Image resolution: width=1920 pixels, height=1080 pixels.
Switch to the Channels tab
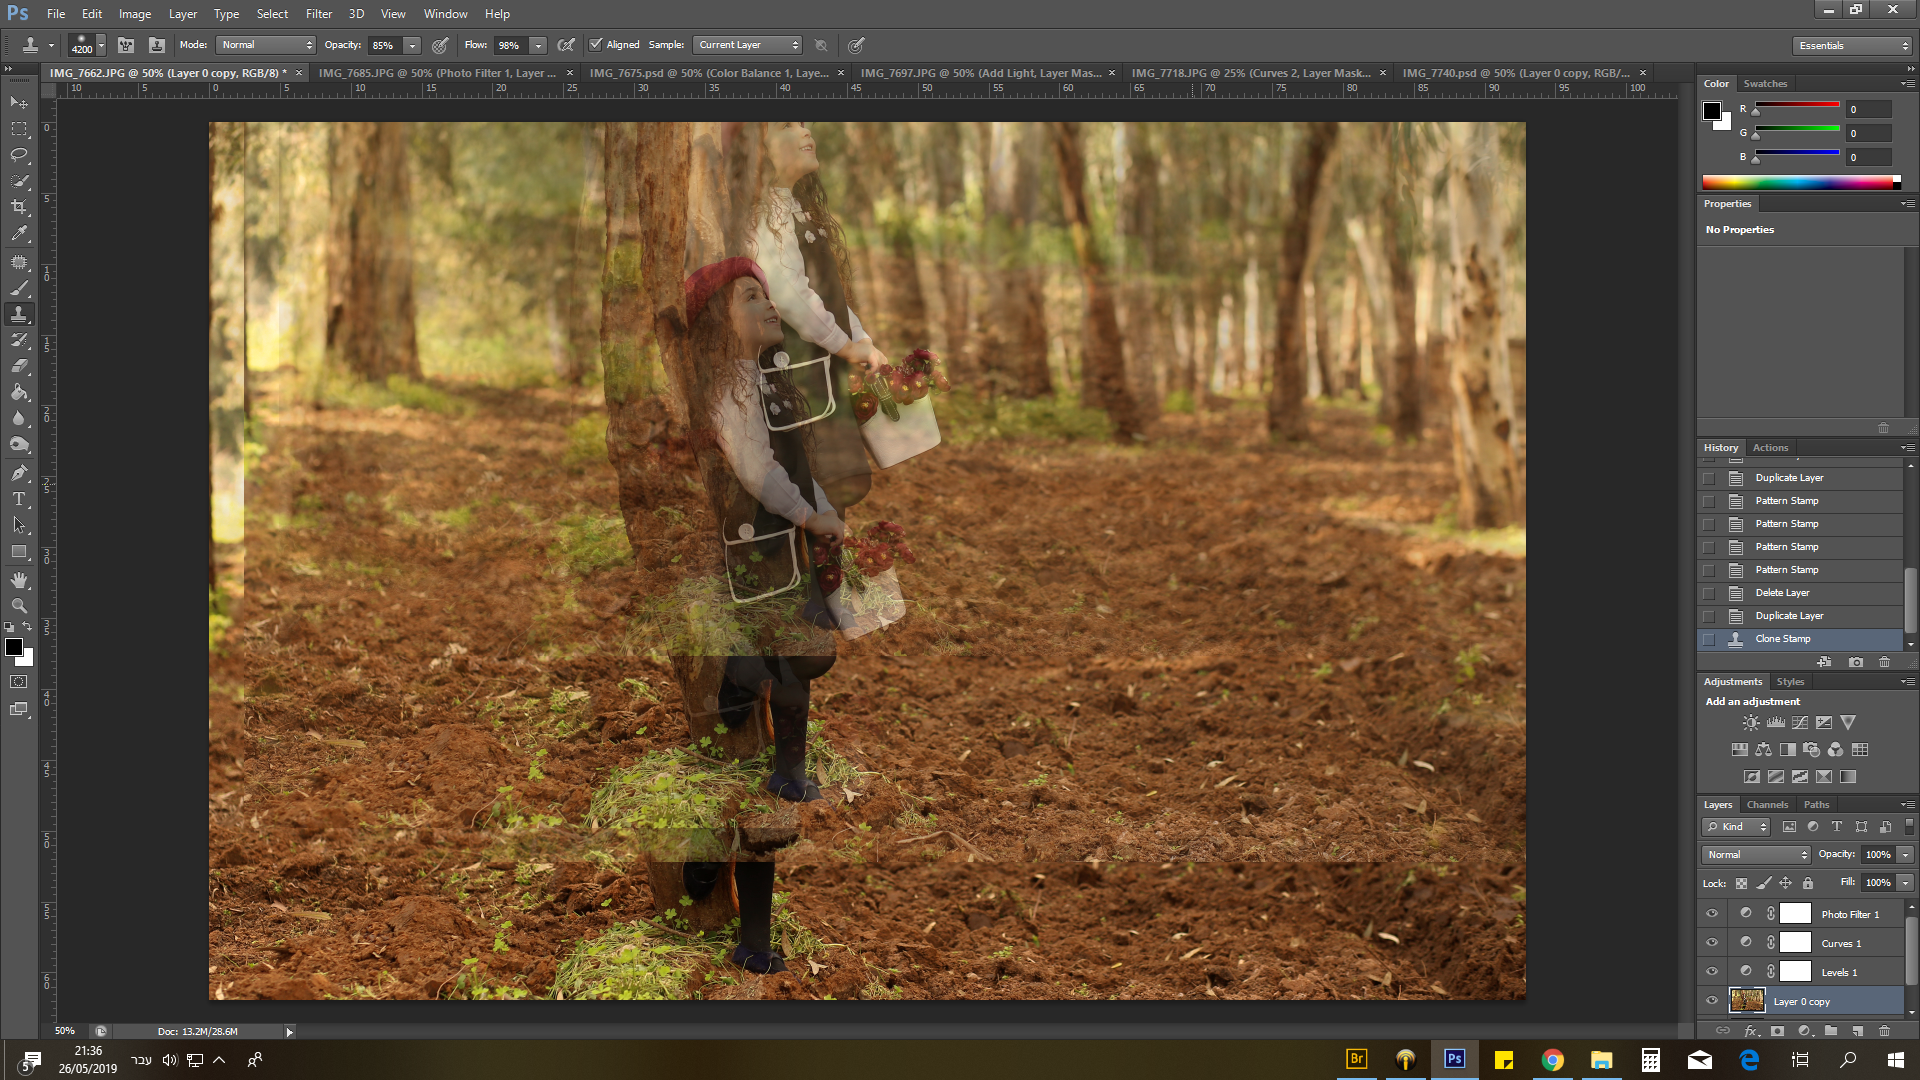[1767, 805]
